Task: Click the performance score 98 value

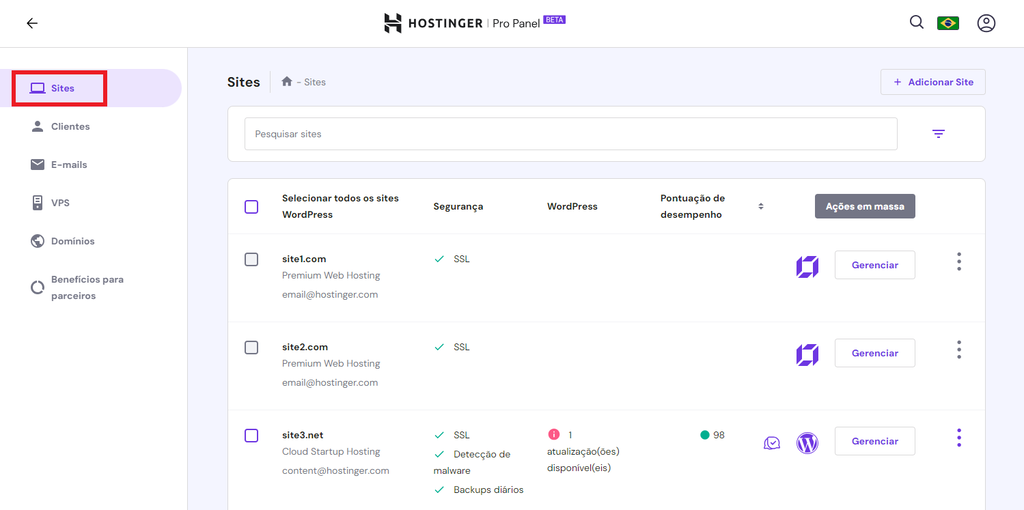Action: point(718,435)
